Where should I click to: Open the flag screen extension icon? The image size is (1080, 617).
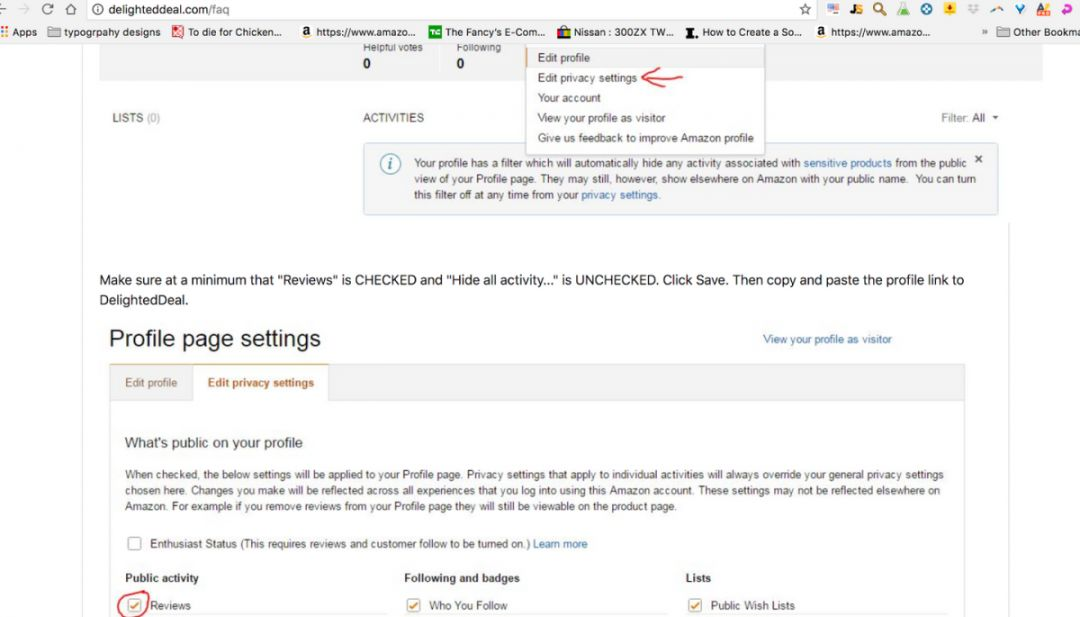(833, 9)
